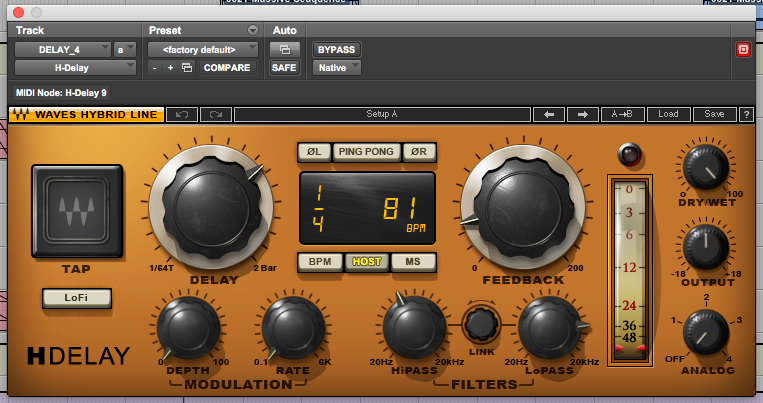763x403 pixels.
Task: Toggle plug-in BYPASS
Action: [x=336, y=50]
